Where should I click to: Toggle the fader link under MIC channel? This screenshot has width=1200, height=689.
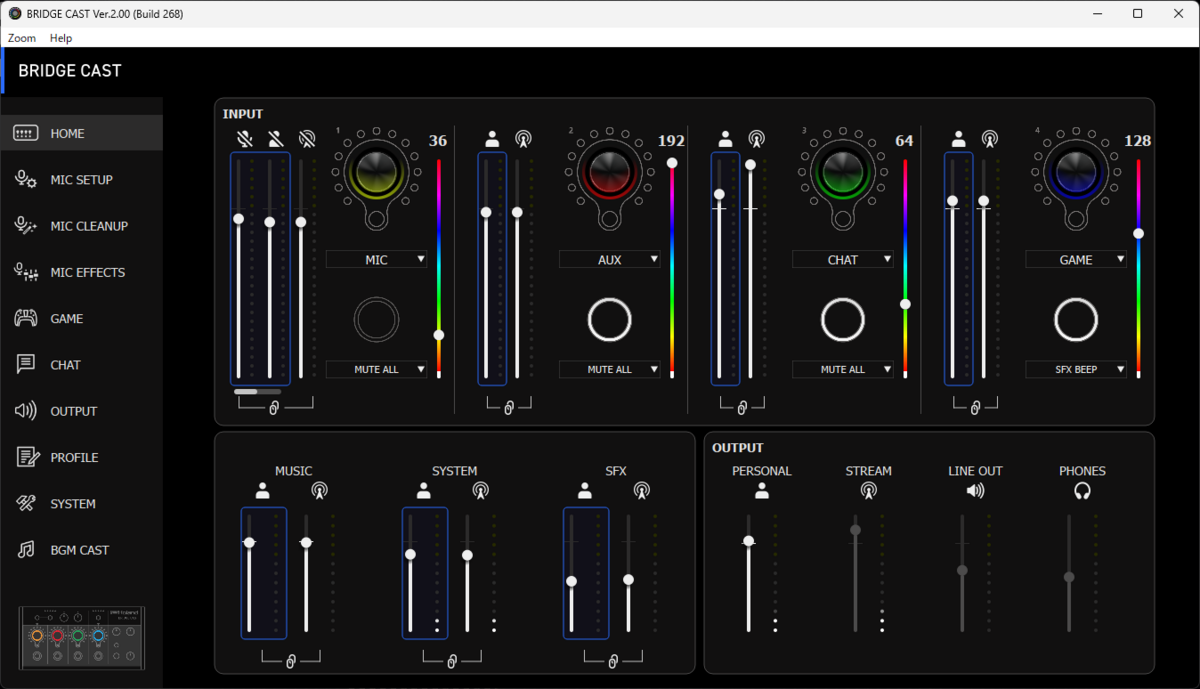[273, 408]
